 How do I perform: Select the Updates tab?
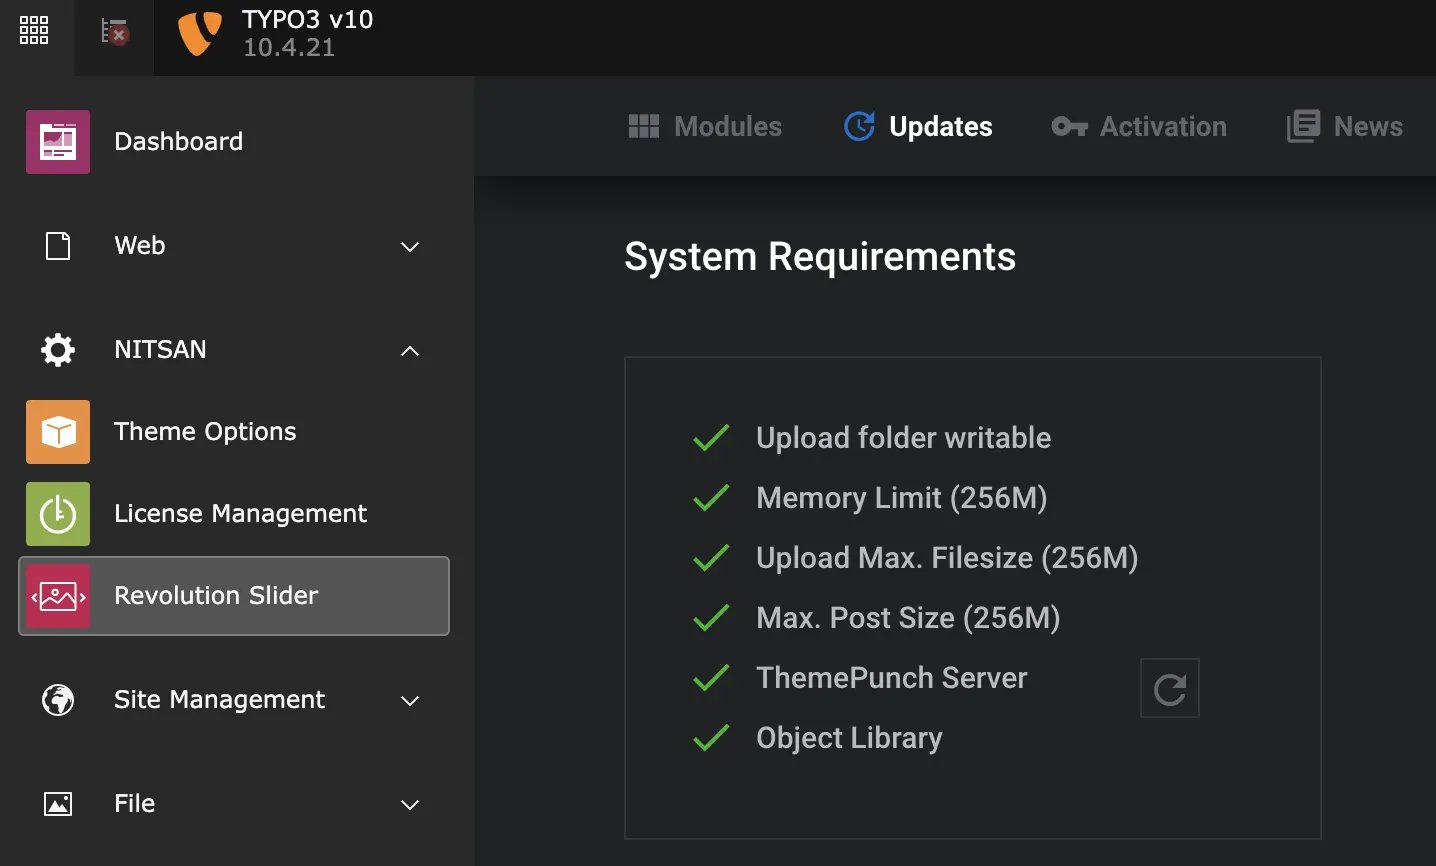coord(918,126)
